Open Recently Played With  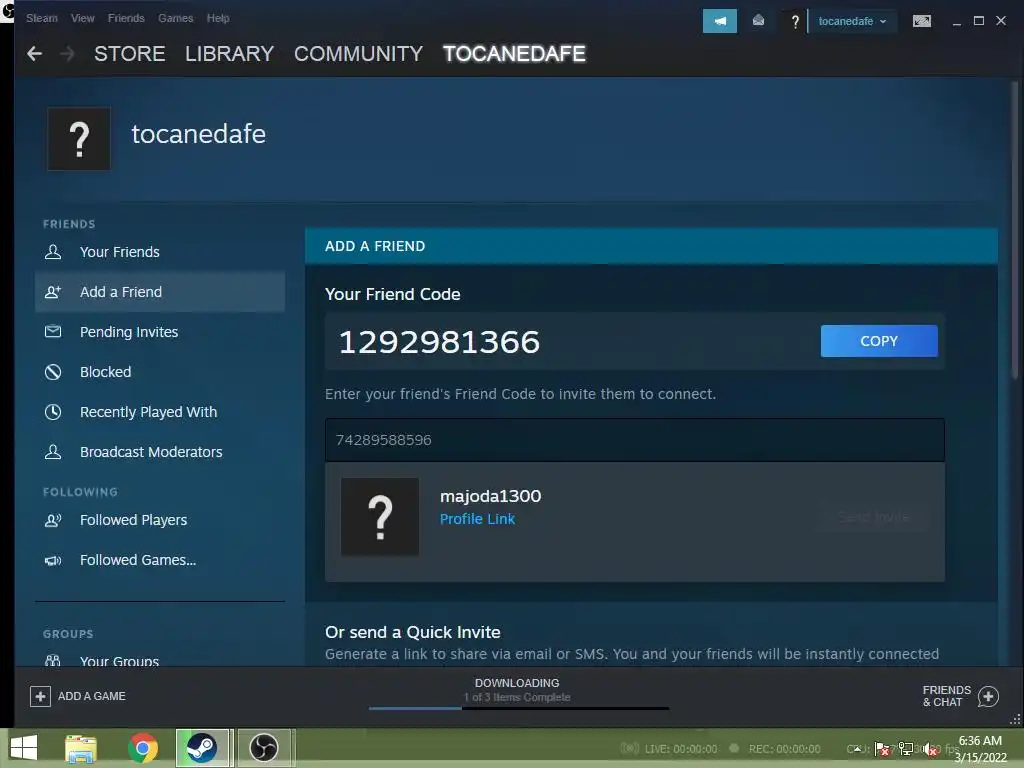[x=148, y=412]
